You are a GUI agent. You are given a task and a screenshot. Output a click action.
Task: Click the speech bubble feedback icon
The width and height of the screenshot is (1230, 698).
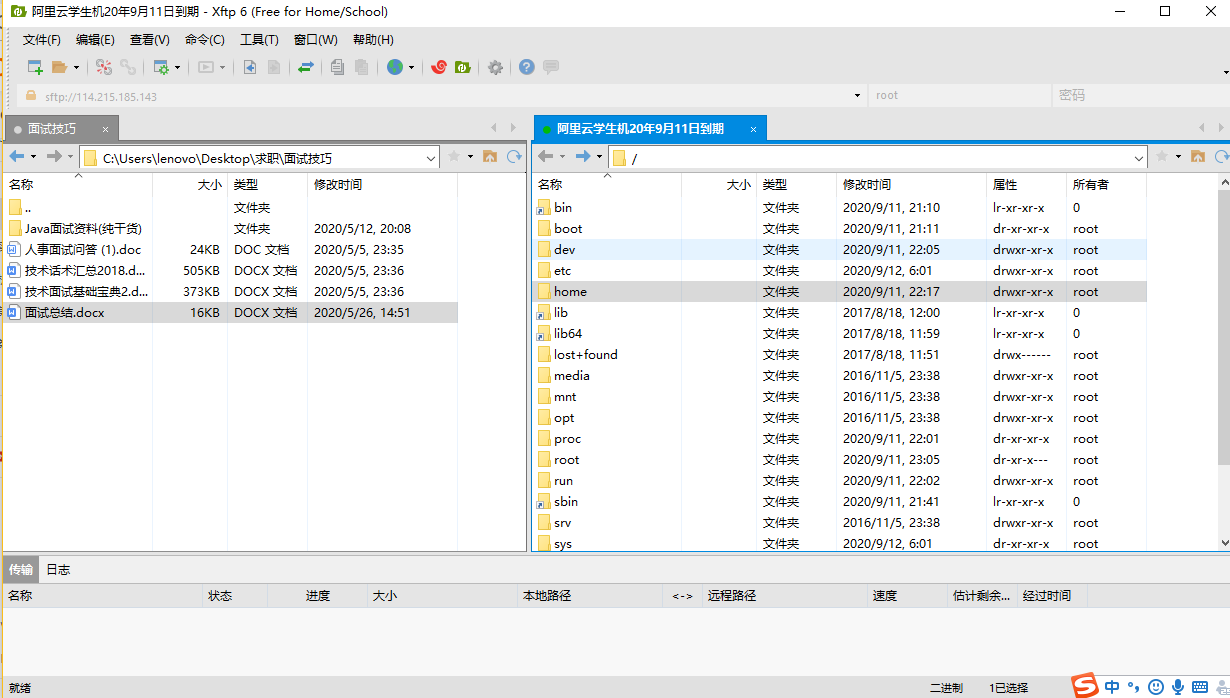click(550, 67)
